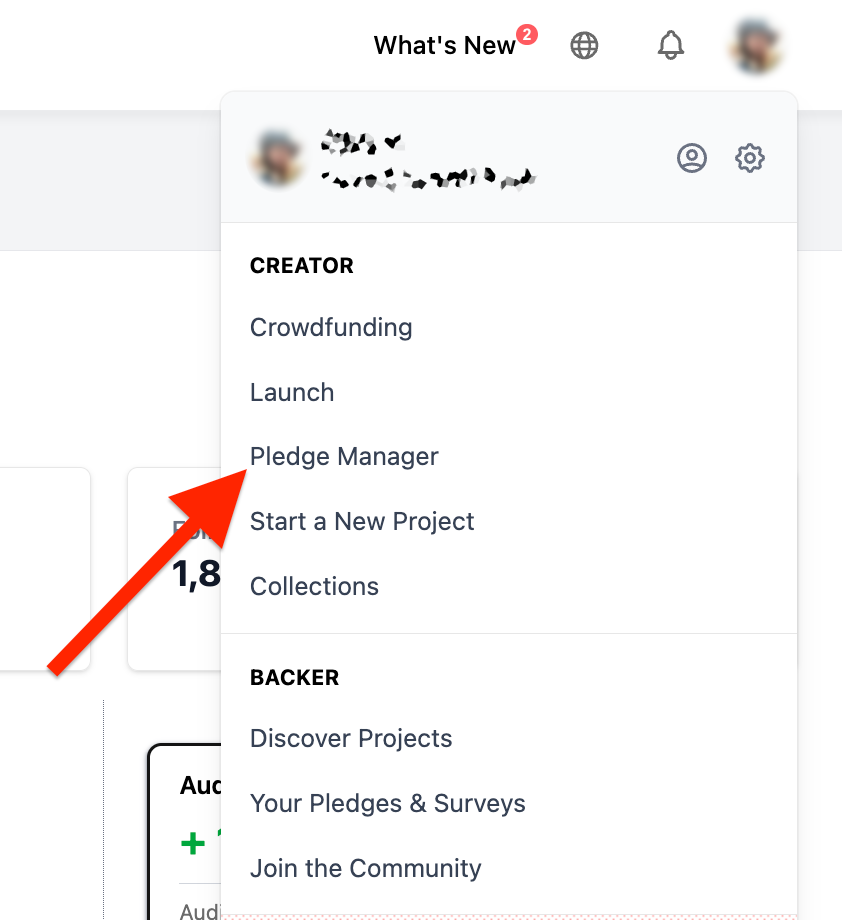Click the BACKER section heading

pyautogui.click(x=294, y=677)
